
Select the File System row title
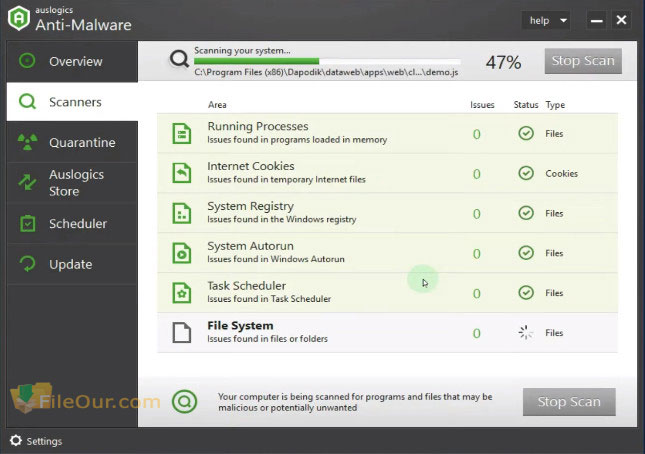240,326
